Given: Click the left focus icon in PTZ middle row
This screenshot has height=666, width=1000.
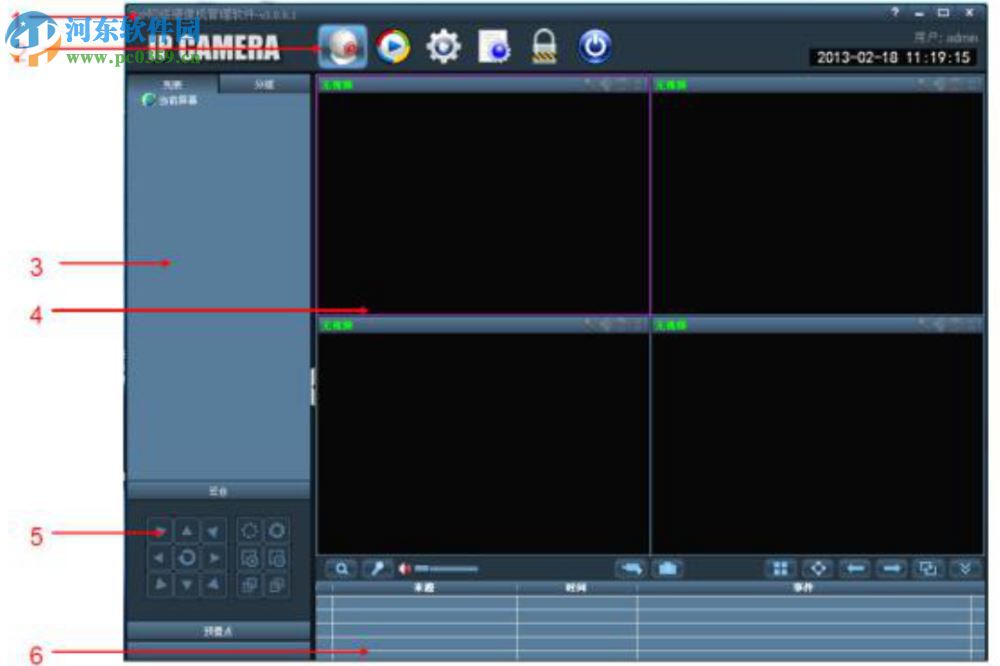Looking at the screenshot, I should click(x=249, y=558).
